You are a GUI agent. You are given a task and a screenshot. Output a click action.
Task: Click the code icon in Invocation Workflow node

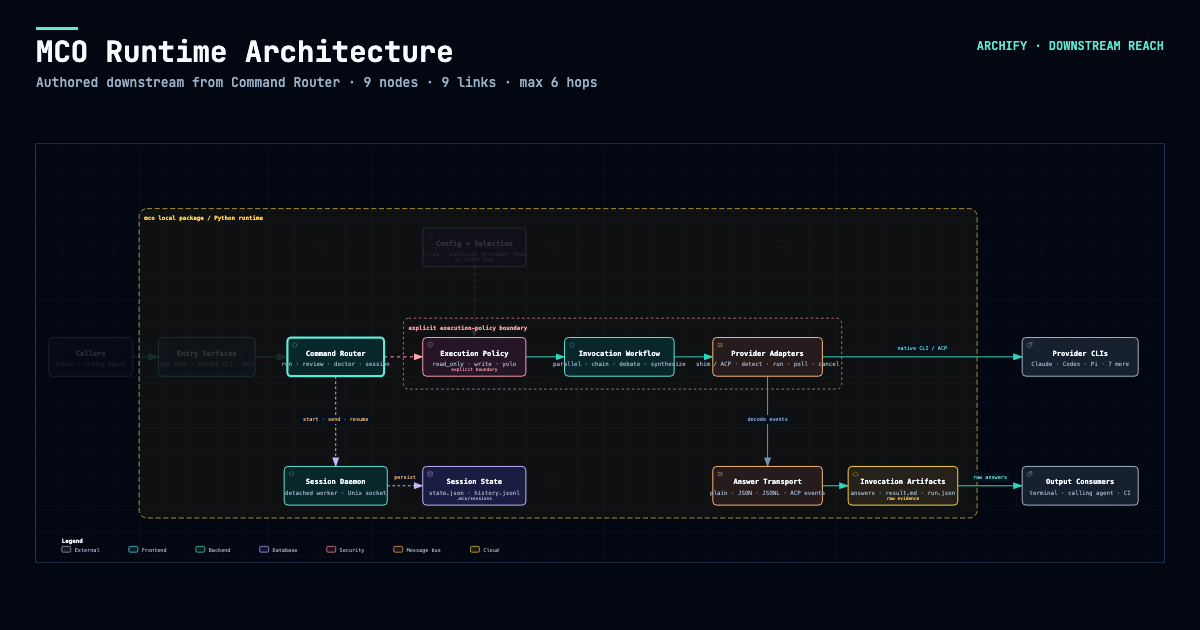pos(571,344)
